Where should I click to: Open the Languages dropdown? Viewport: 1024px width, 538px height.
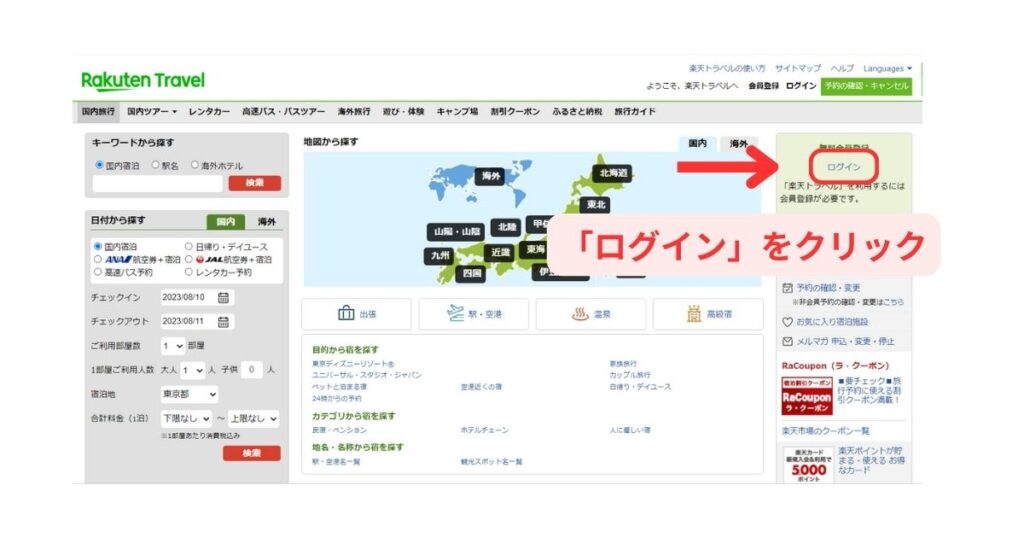[887, 69]
